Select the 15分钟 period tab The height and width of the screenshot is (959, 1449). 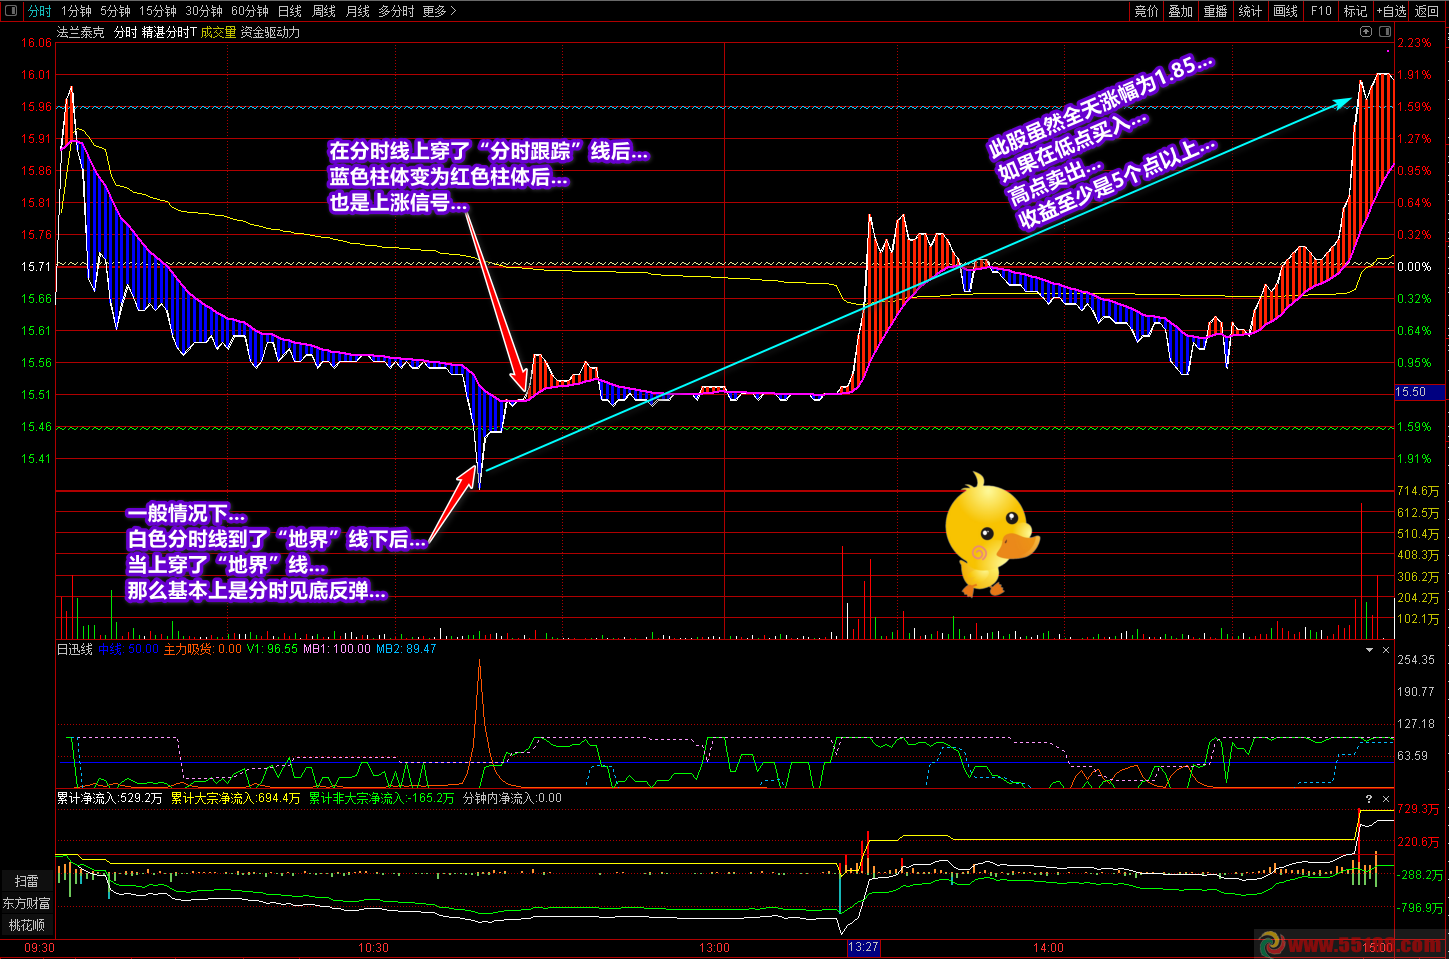click(158, 11)
